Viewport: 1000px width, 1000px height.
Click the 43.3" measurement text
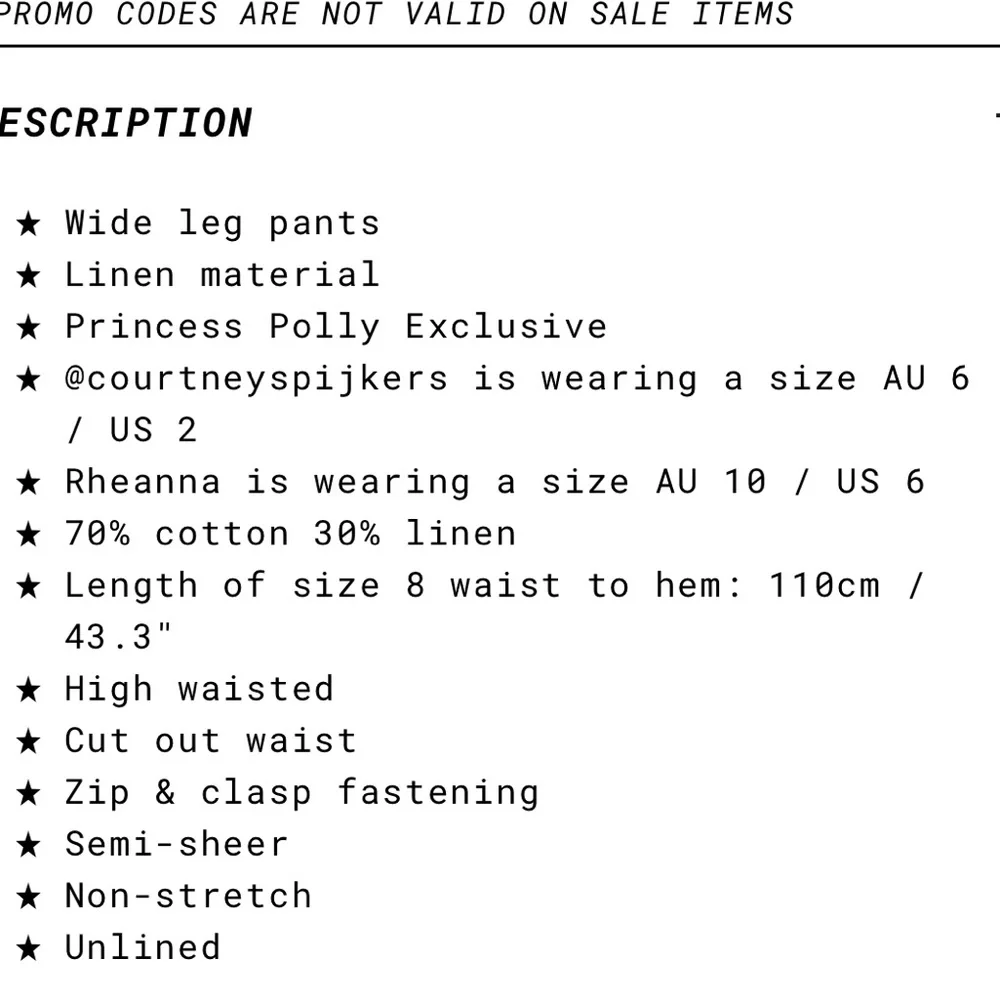(119, 637)
